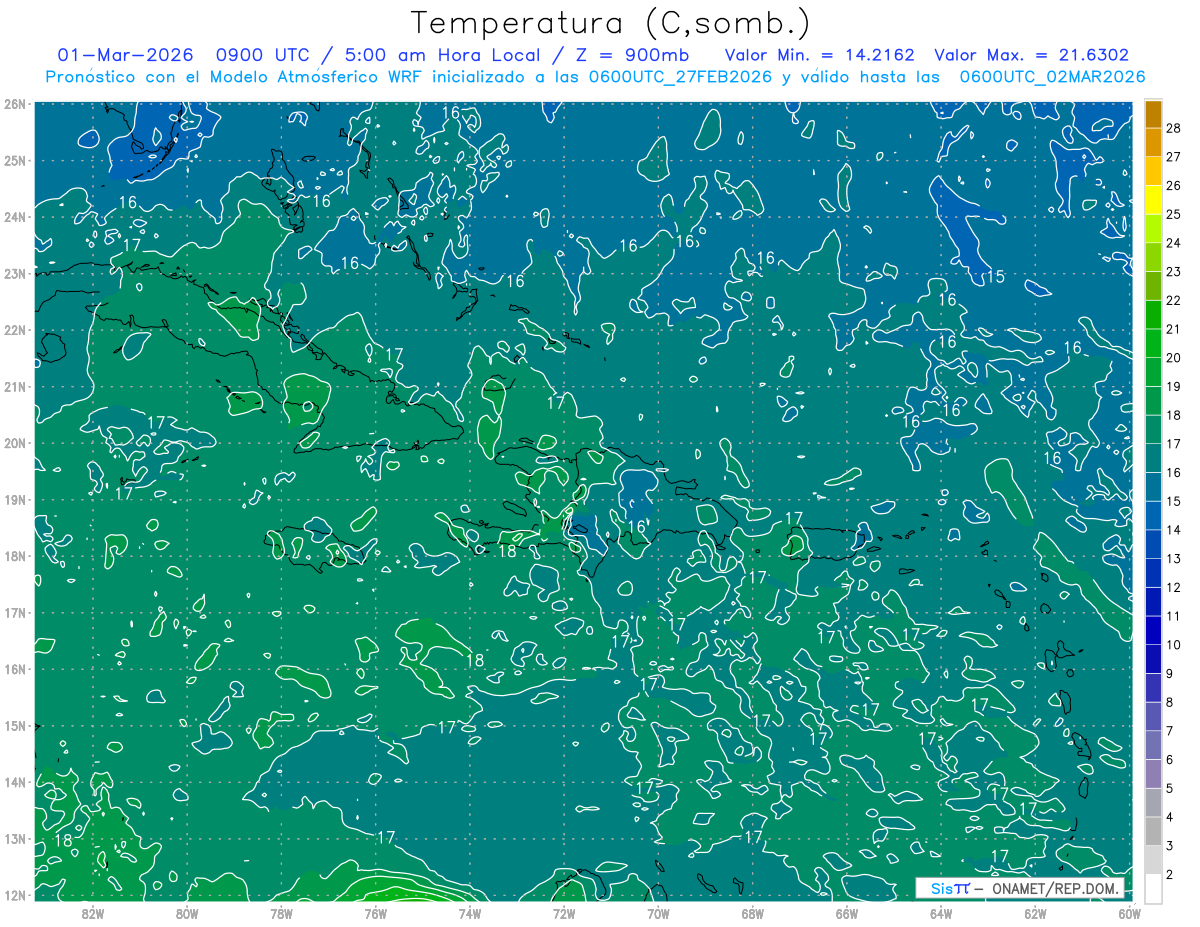Pick the lavender swatch between 5 and 6
The height and width of the screenshot is (927, 1200).
click(x=1153, y=774)
